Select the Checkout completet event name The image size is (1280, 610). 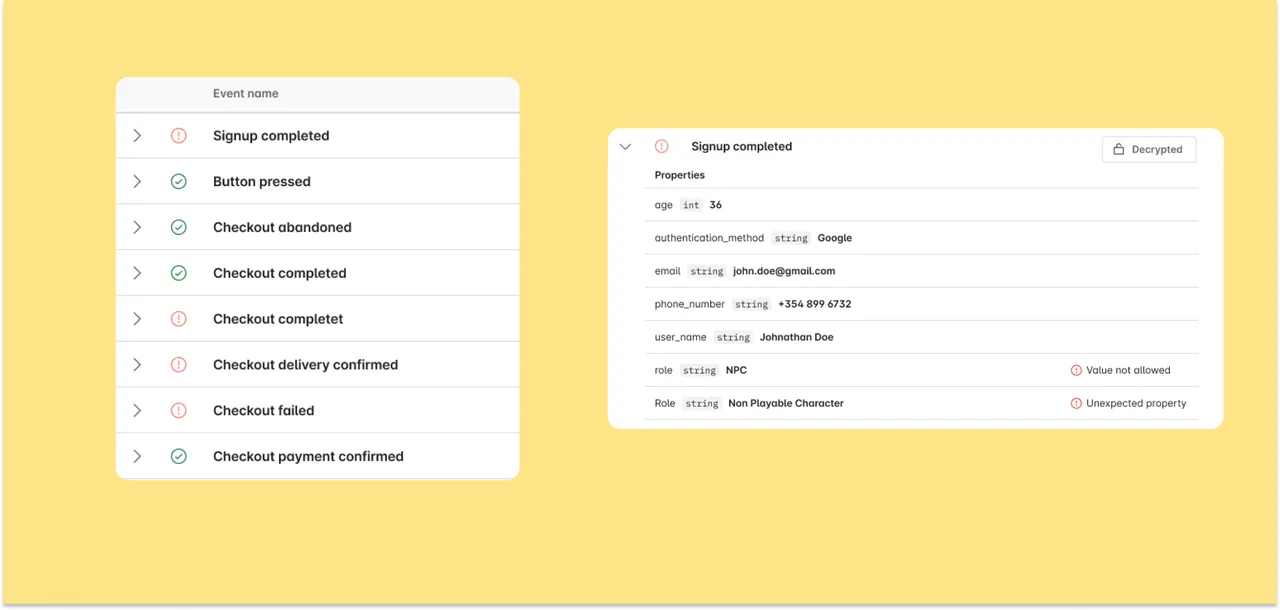[278, 319]
